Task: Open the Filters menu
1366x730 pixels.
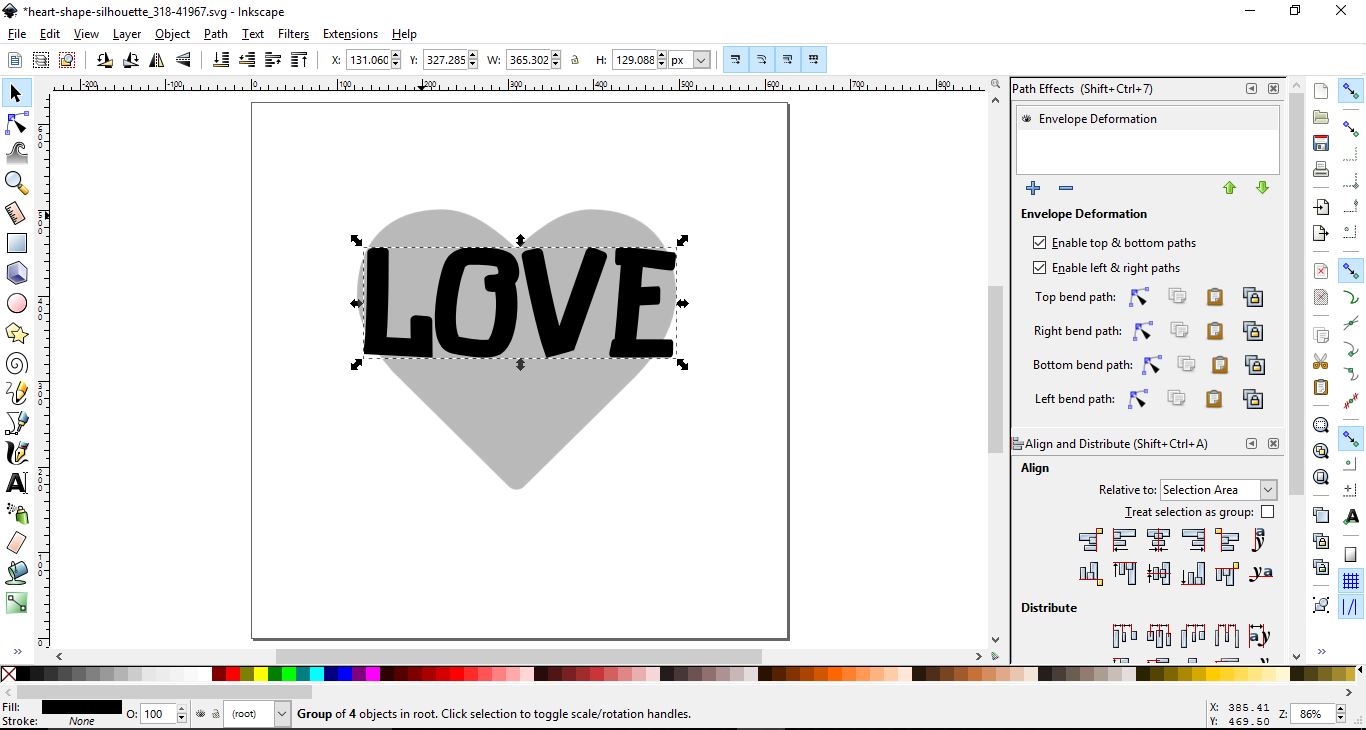Action: pos(293,33)
